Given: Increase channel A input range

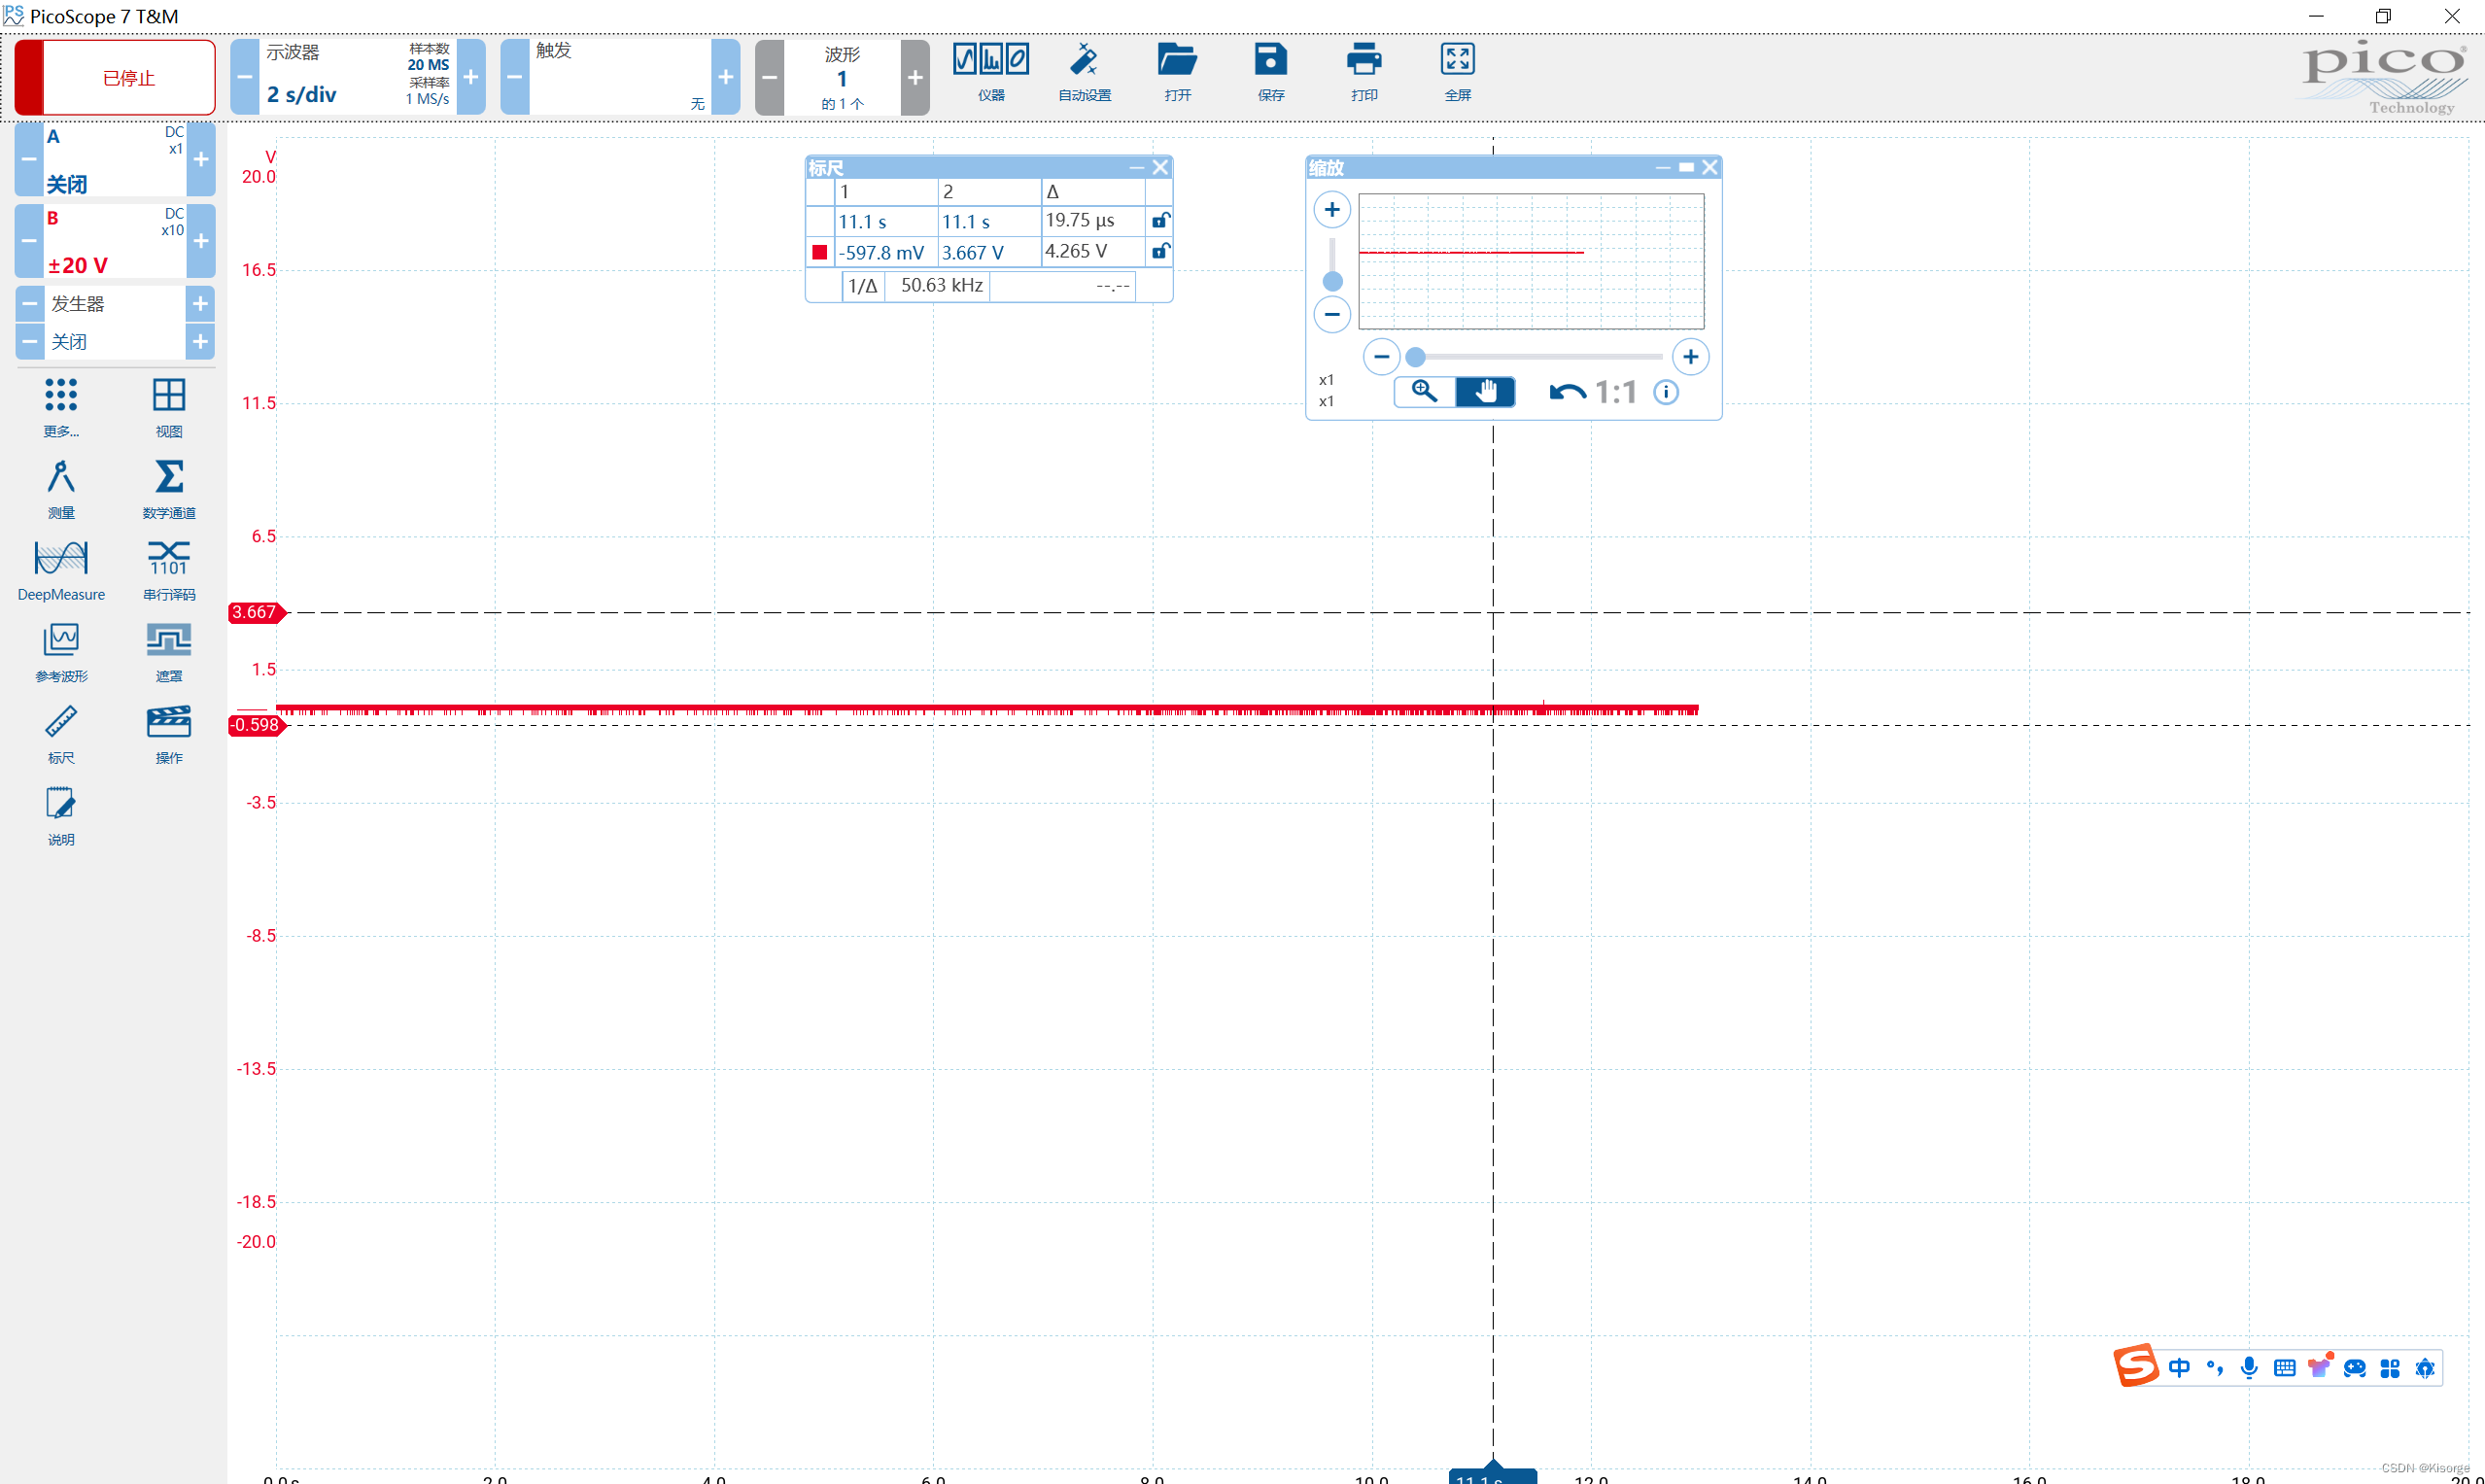Looking at the screenshot, I should [201, 160].
